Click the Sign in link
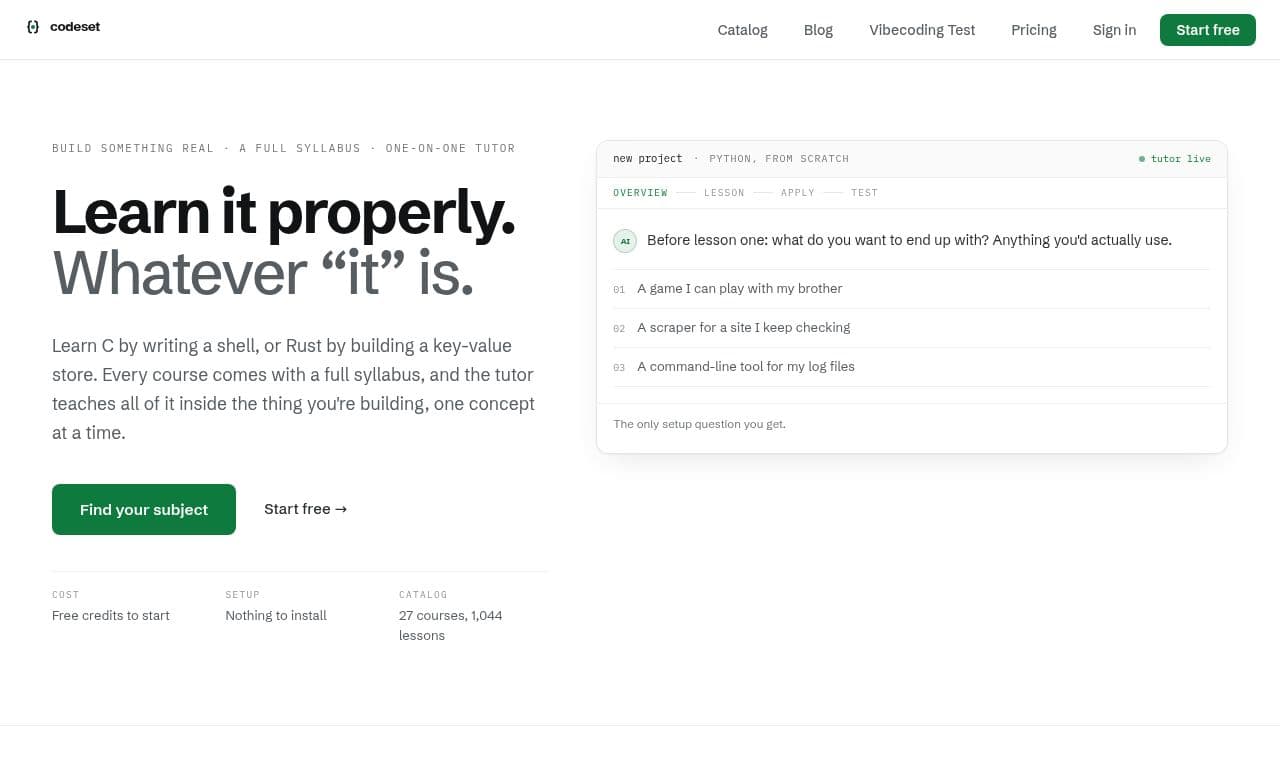Image resolution: width=1280 pixels, height=760 pixels. [x=1114, y=30]
